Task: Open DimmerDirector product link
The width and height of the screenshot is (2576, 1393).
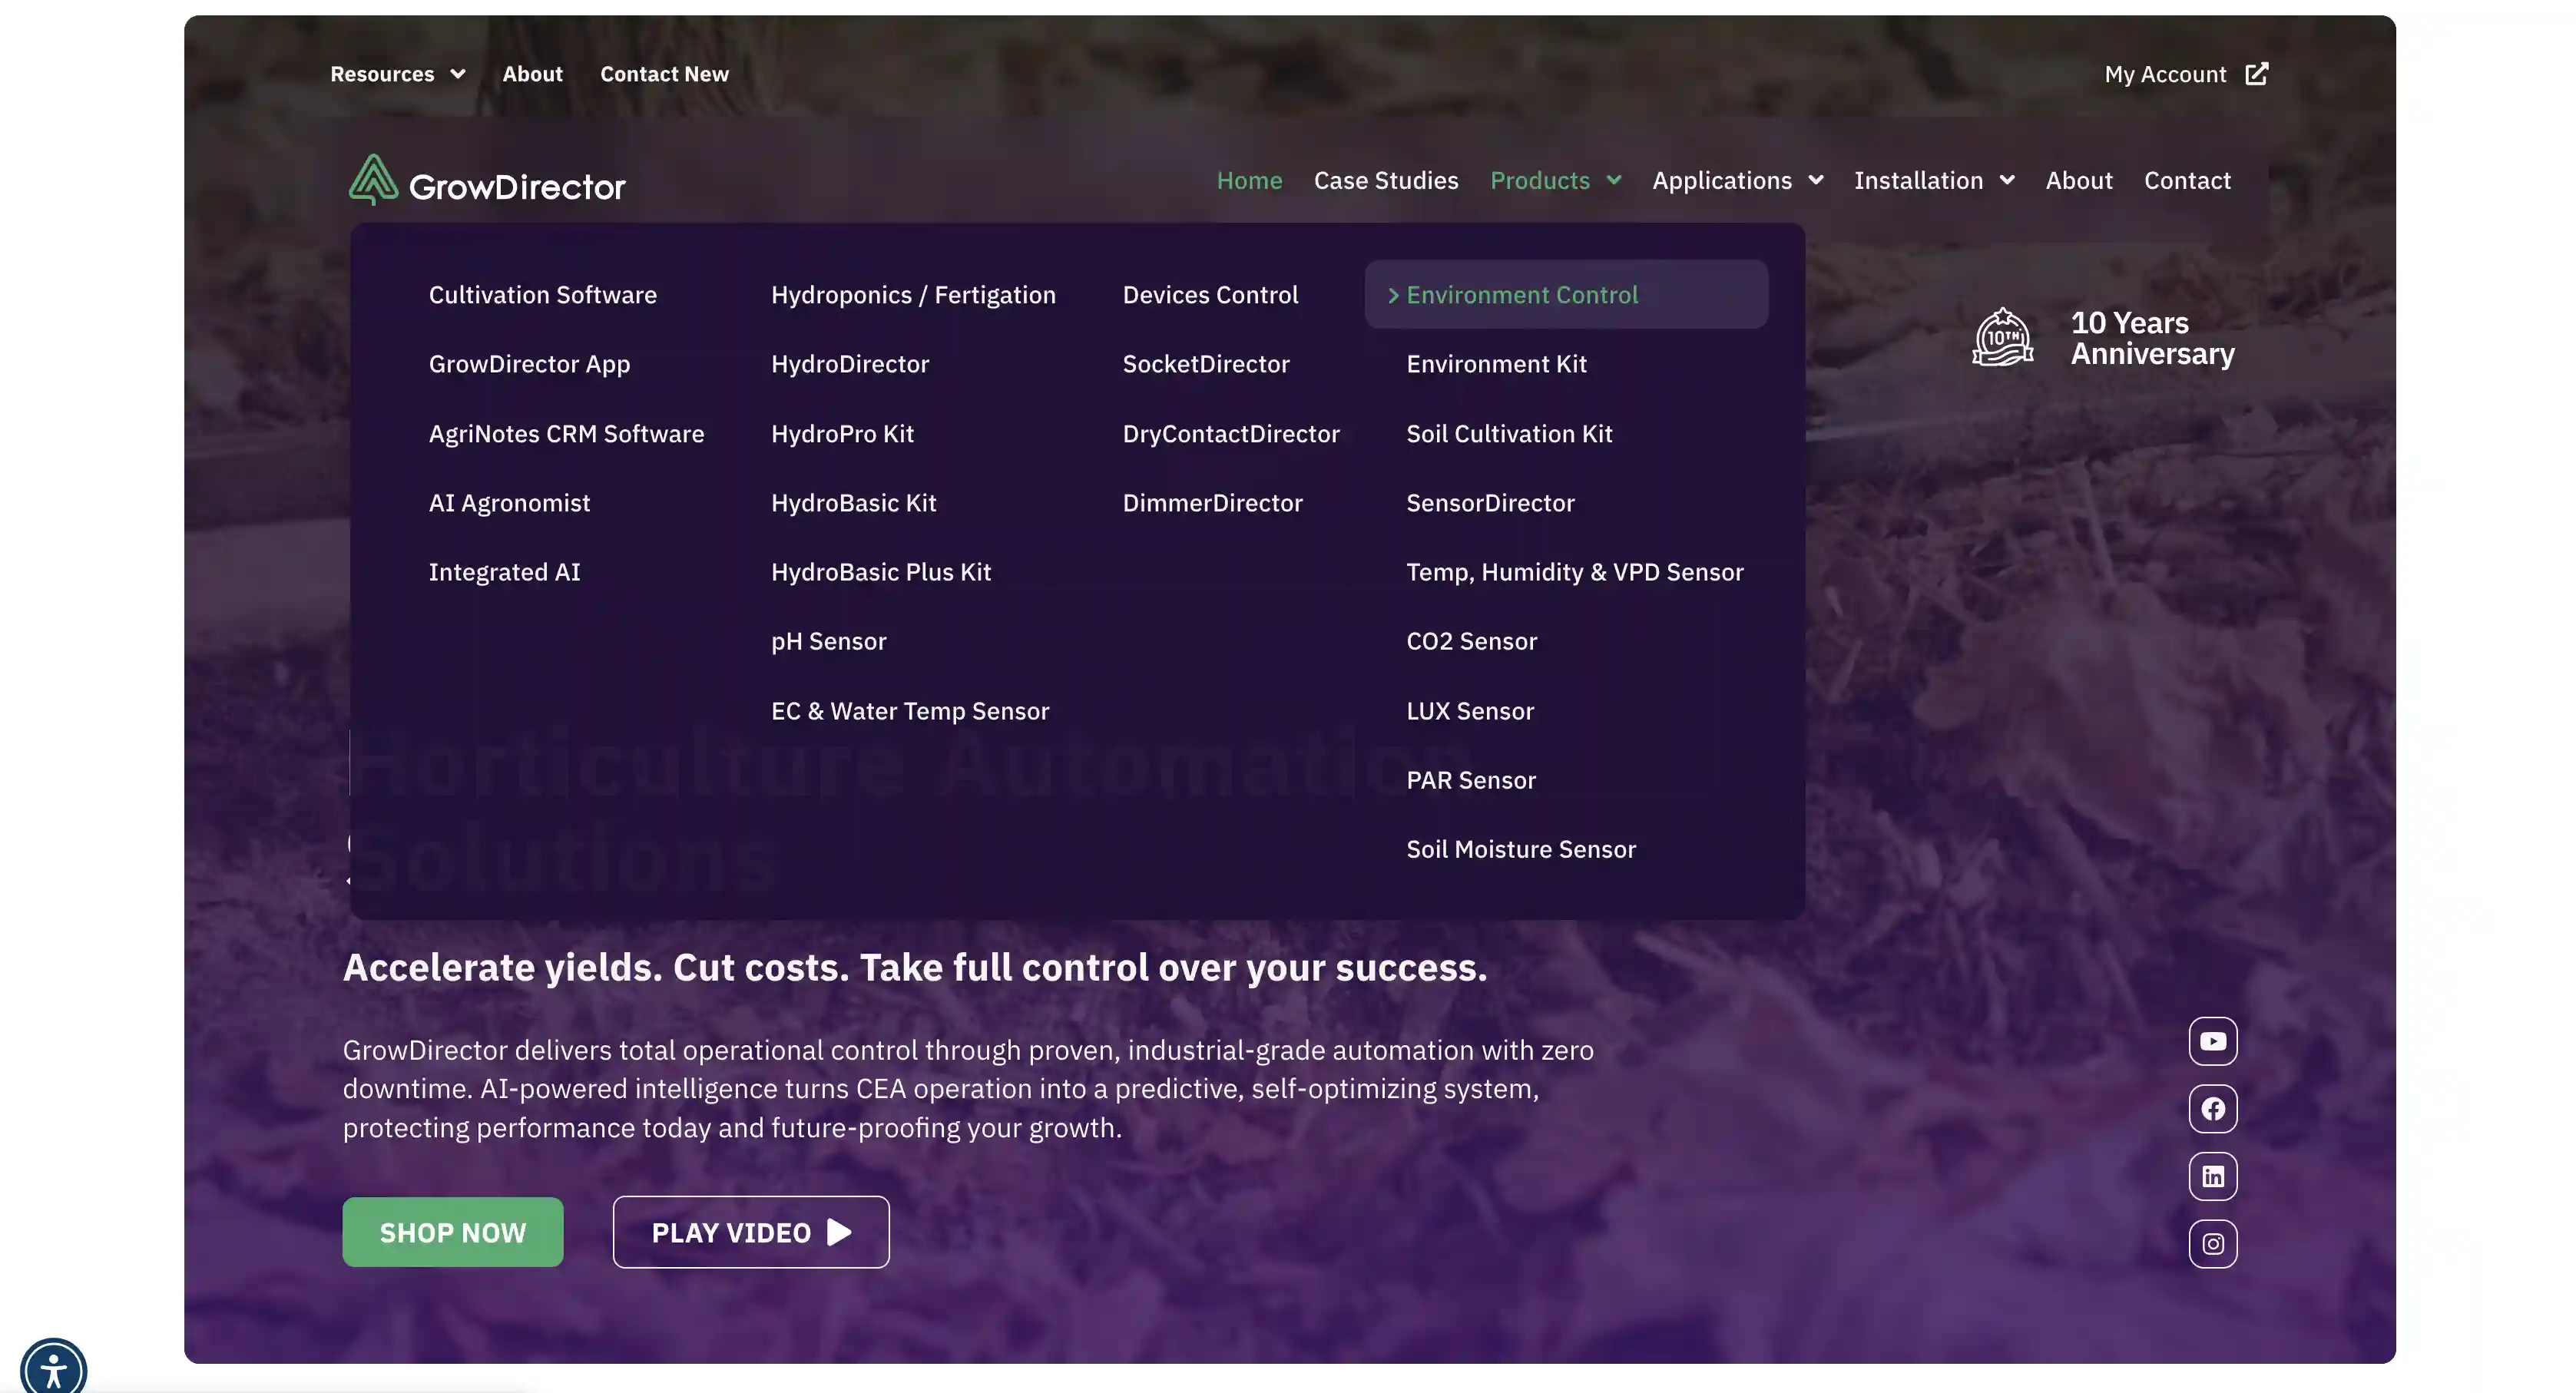Action: tap(1212, 502)
